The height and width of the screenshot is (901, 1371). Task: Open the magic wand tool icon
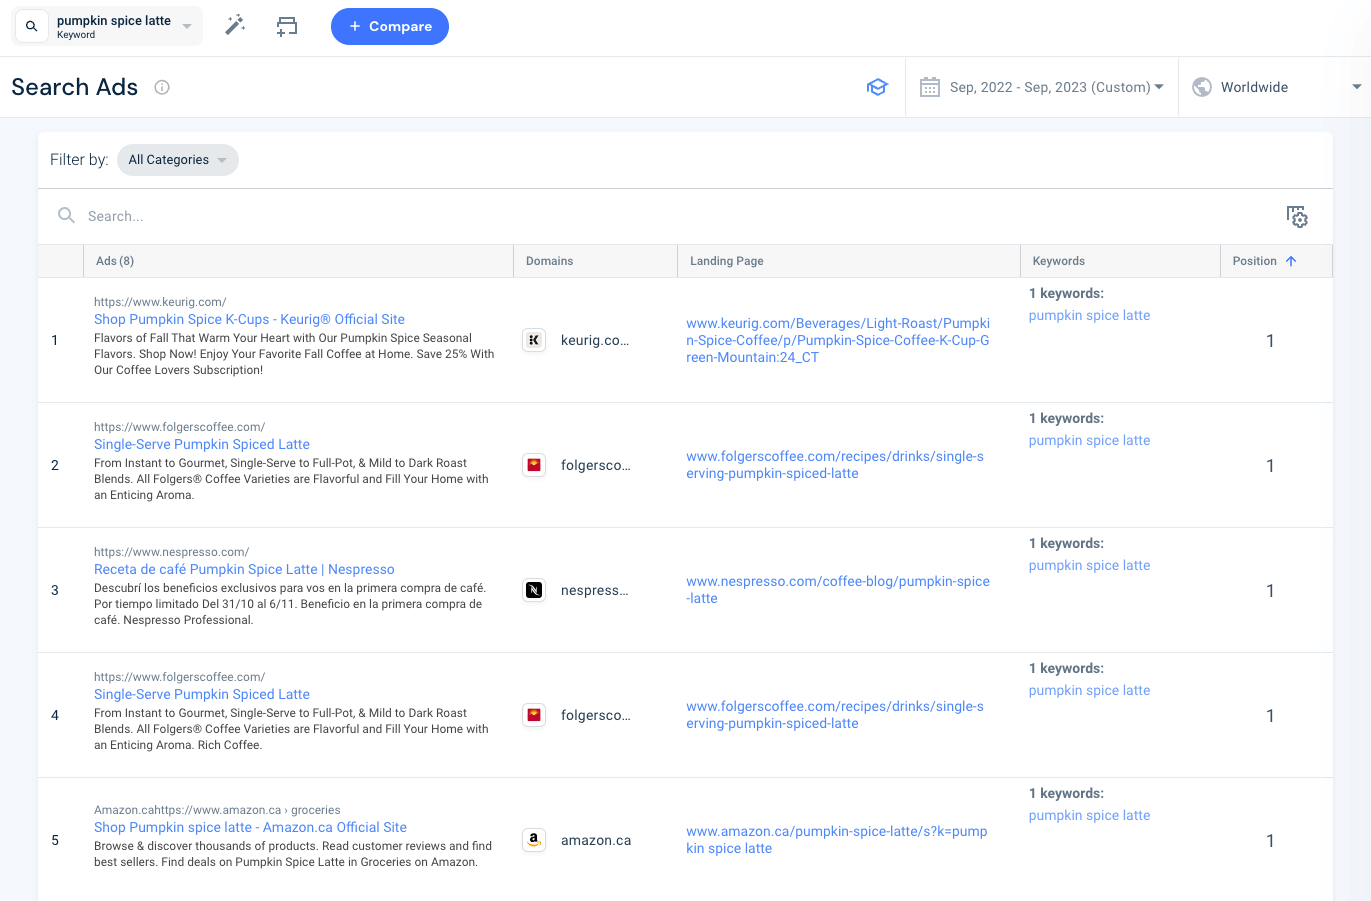[x=235, y=26]
